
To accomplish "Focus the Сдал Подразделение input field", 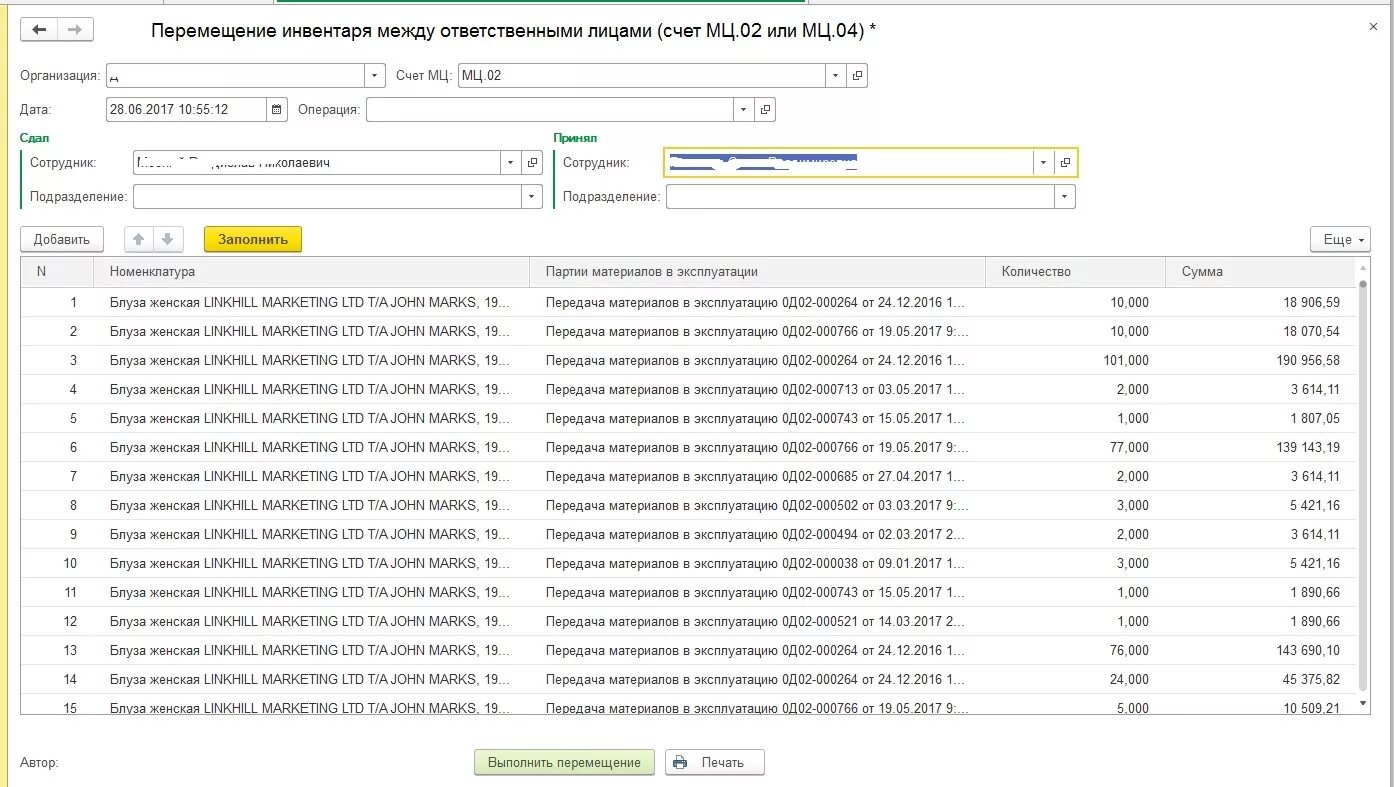I will (328, 197).
